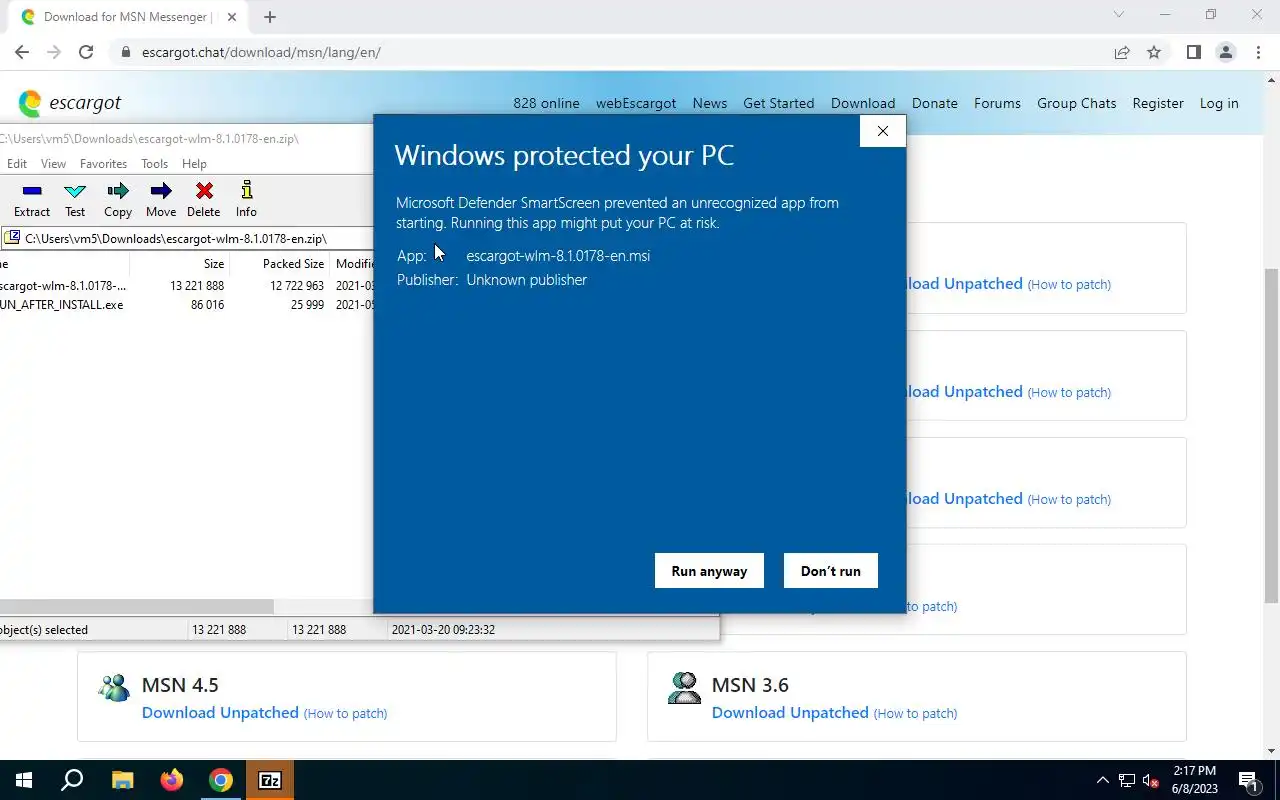Open File Explorer from taskbar

tap(122, 780)
